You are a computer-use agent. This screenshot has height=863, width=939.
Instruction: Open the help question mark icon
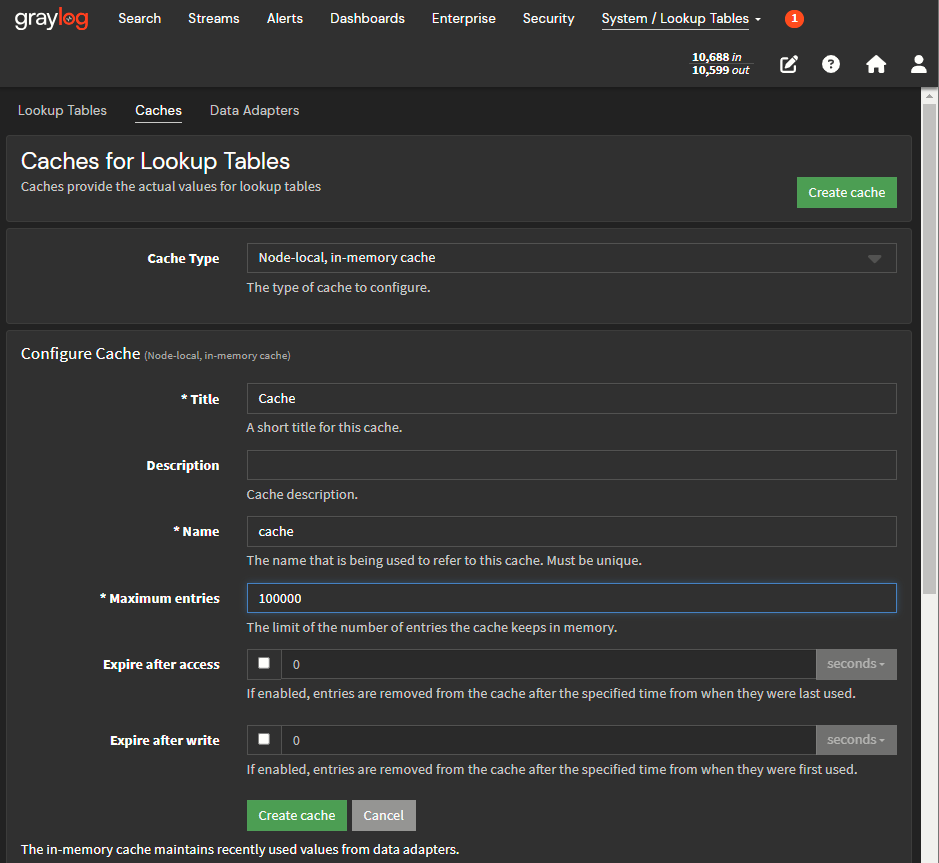831,65
